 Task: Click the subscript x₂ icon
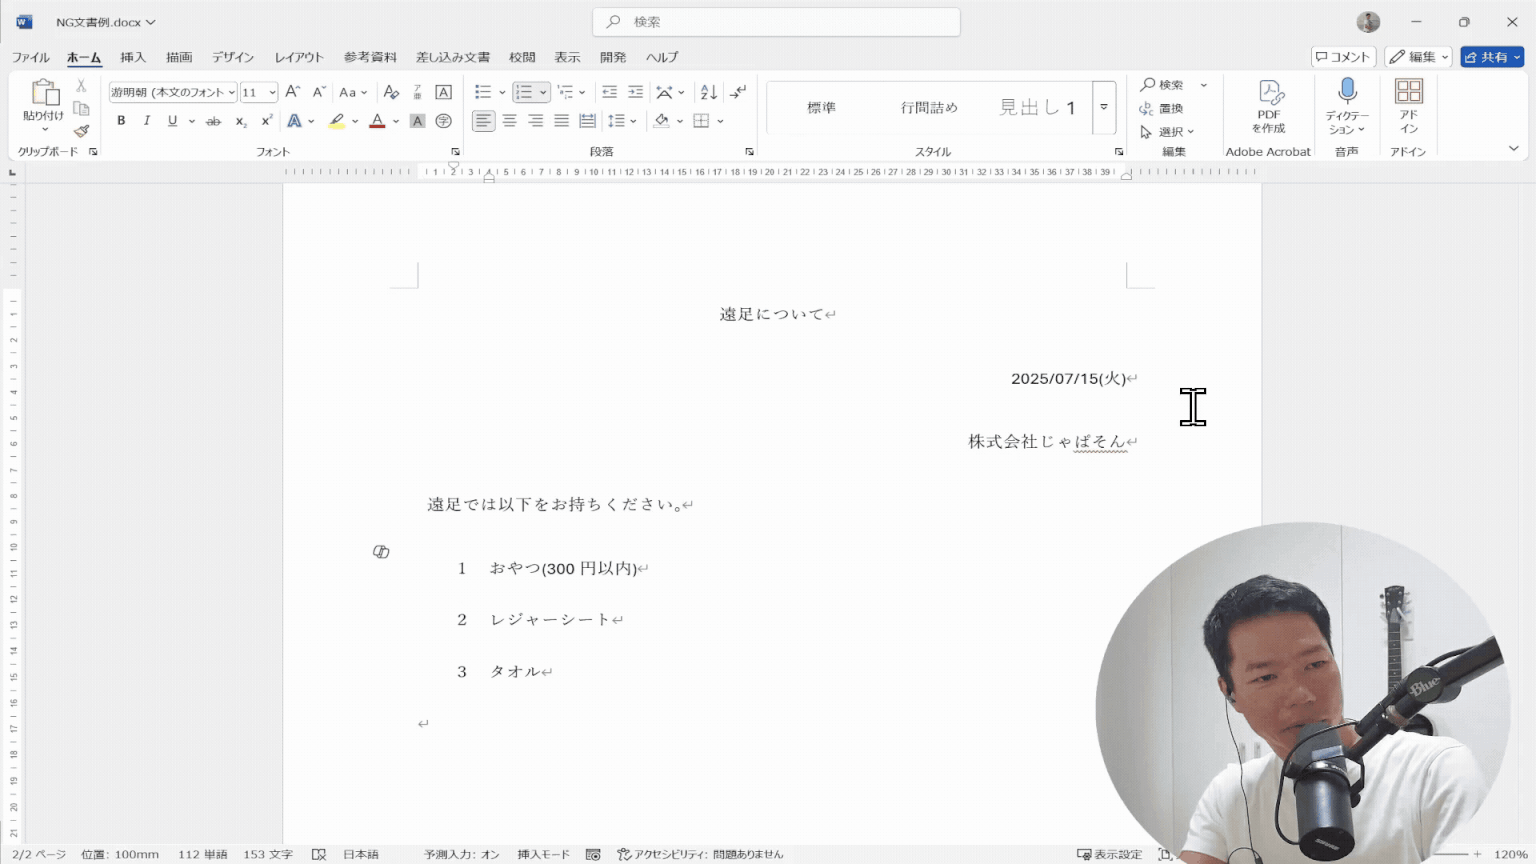[x=241, y=121]
